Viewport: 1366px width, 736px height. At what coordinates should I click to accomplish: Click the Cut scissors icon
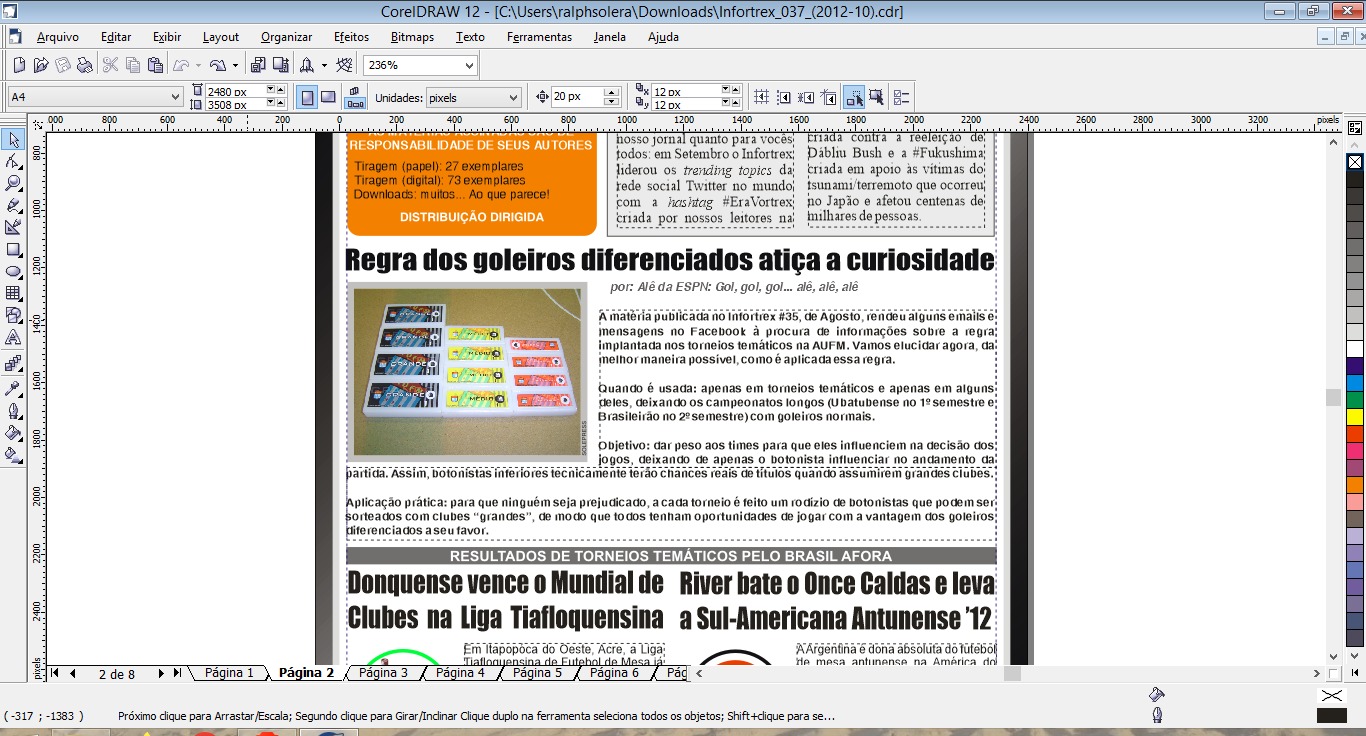(x=110, y=65)
